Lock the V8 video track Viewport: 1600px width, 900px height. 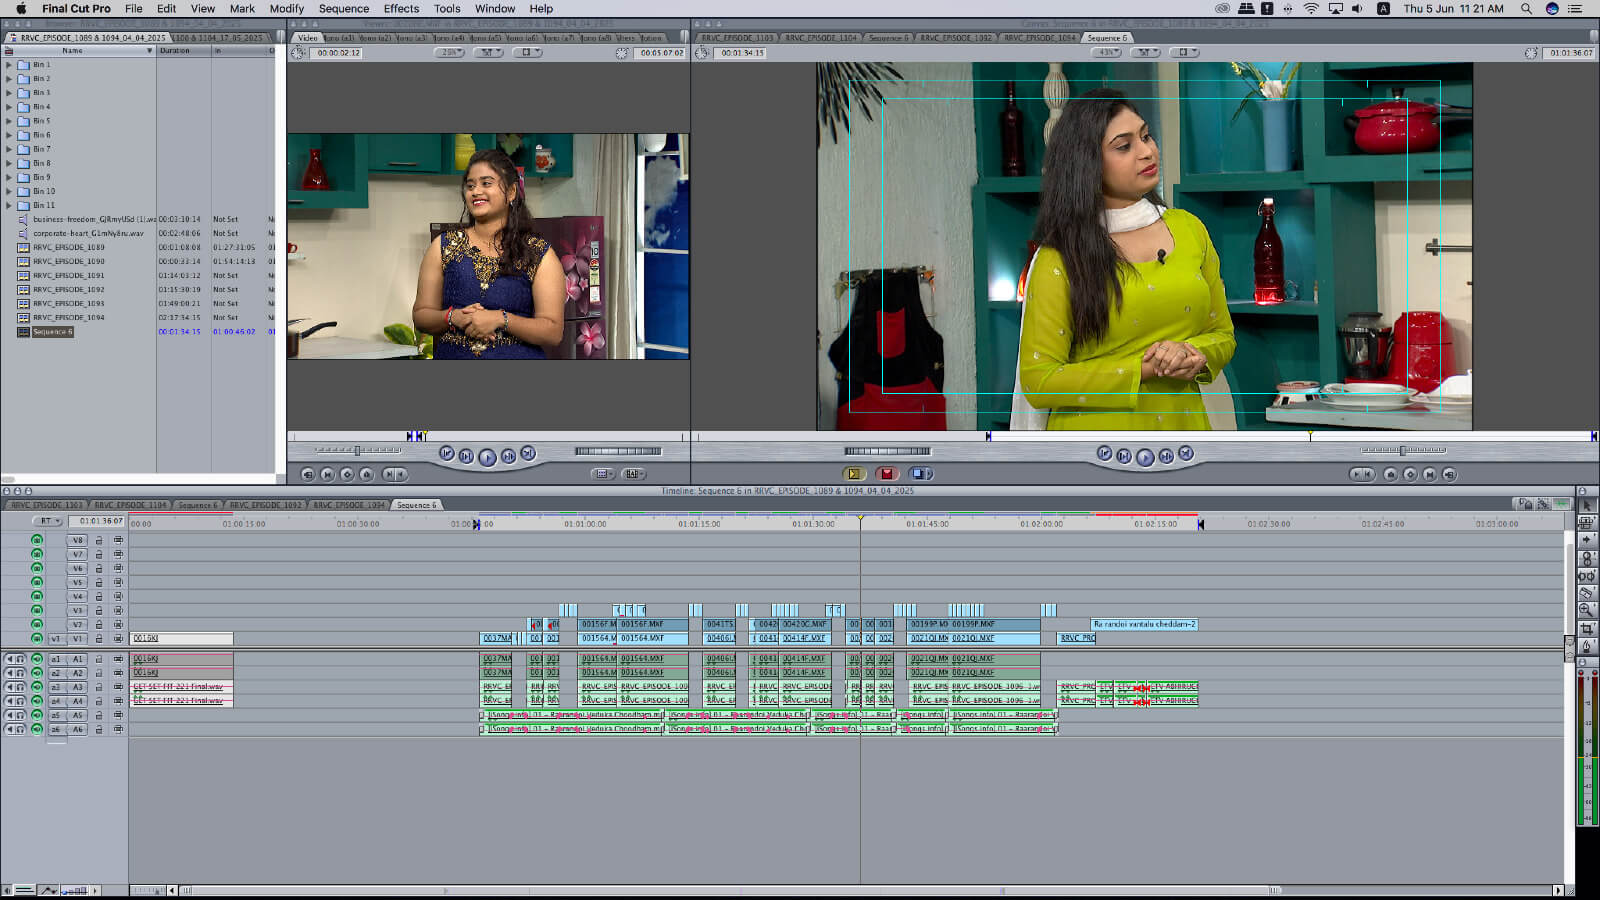(99, 540)
